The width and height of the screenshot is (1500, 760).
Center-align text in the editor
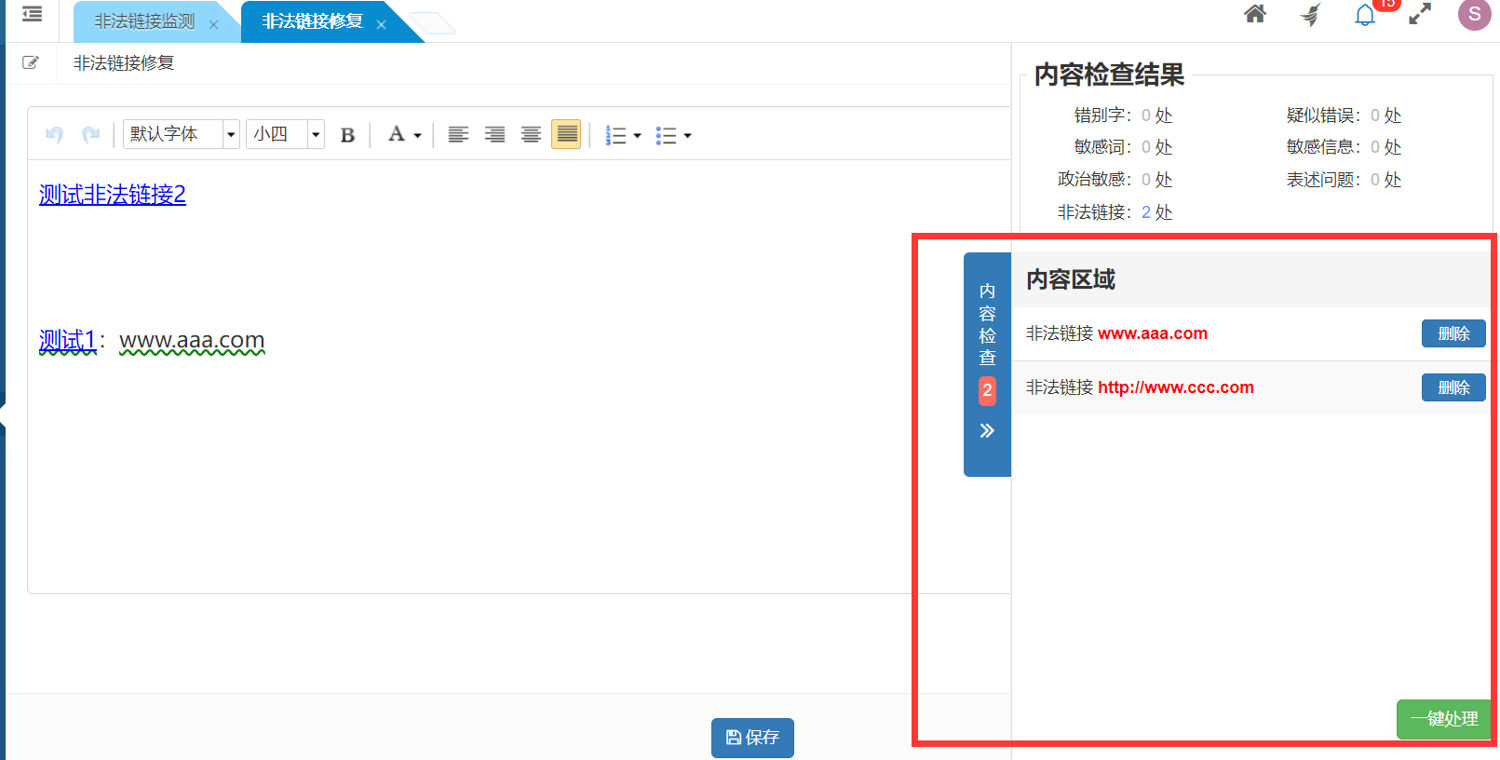tap(531, 135)
